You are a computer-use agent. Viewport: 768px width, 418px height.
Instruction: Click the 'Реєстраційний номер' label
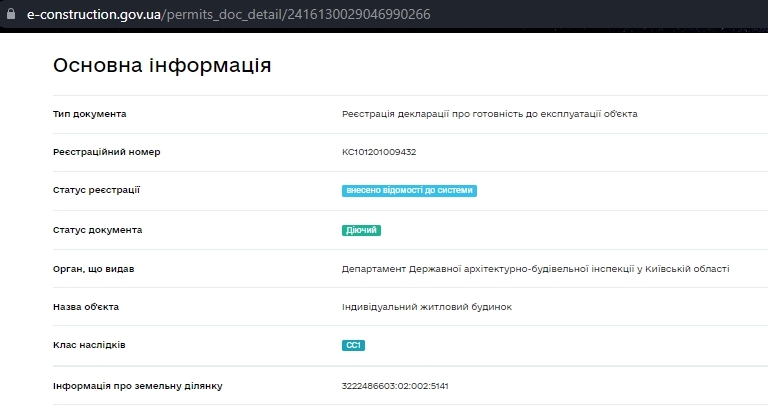point(107,152)
